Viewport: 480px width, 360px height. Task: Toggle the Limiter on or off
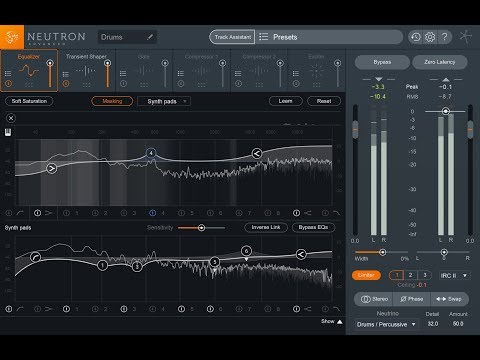[366, 275]
